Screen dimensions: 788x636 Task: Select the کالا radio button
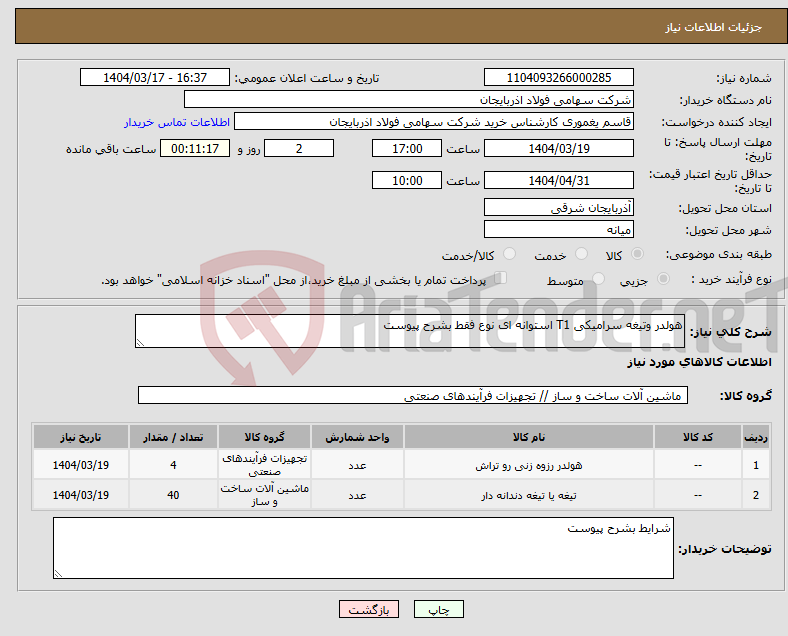pos(637,254)
